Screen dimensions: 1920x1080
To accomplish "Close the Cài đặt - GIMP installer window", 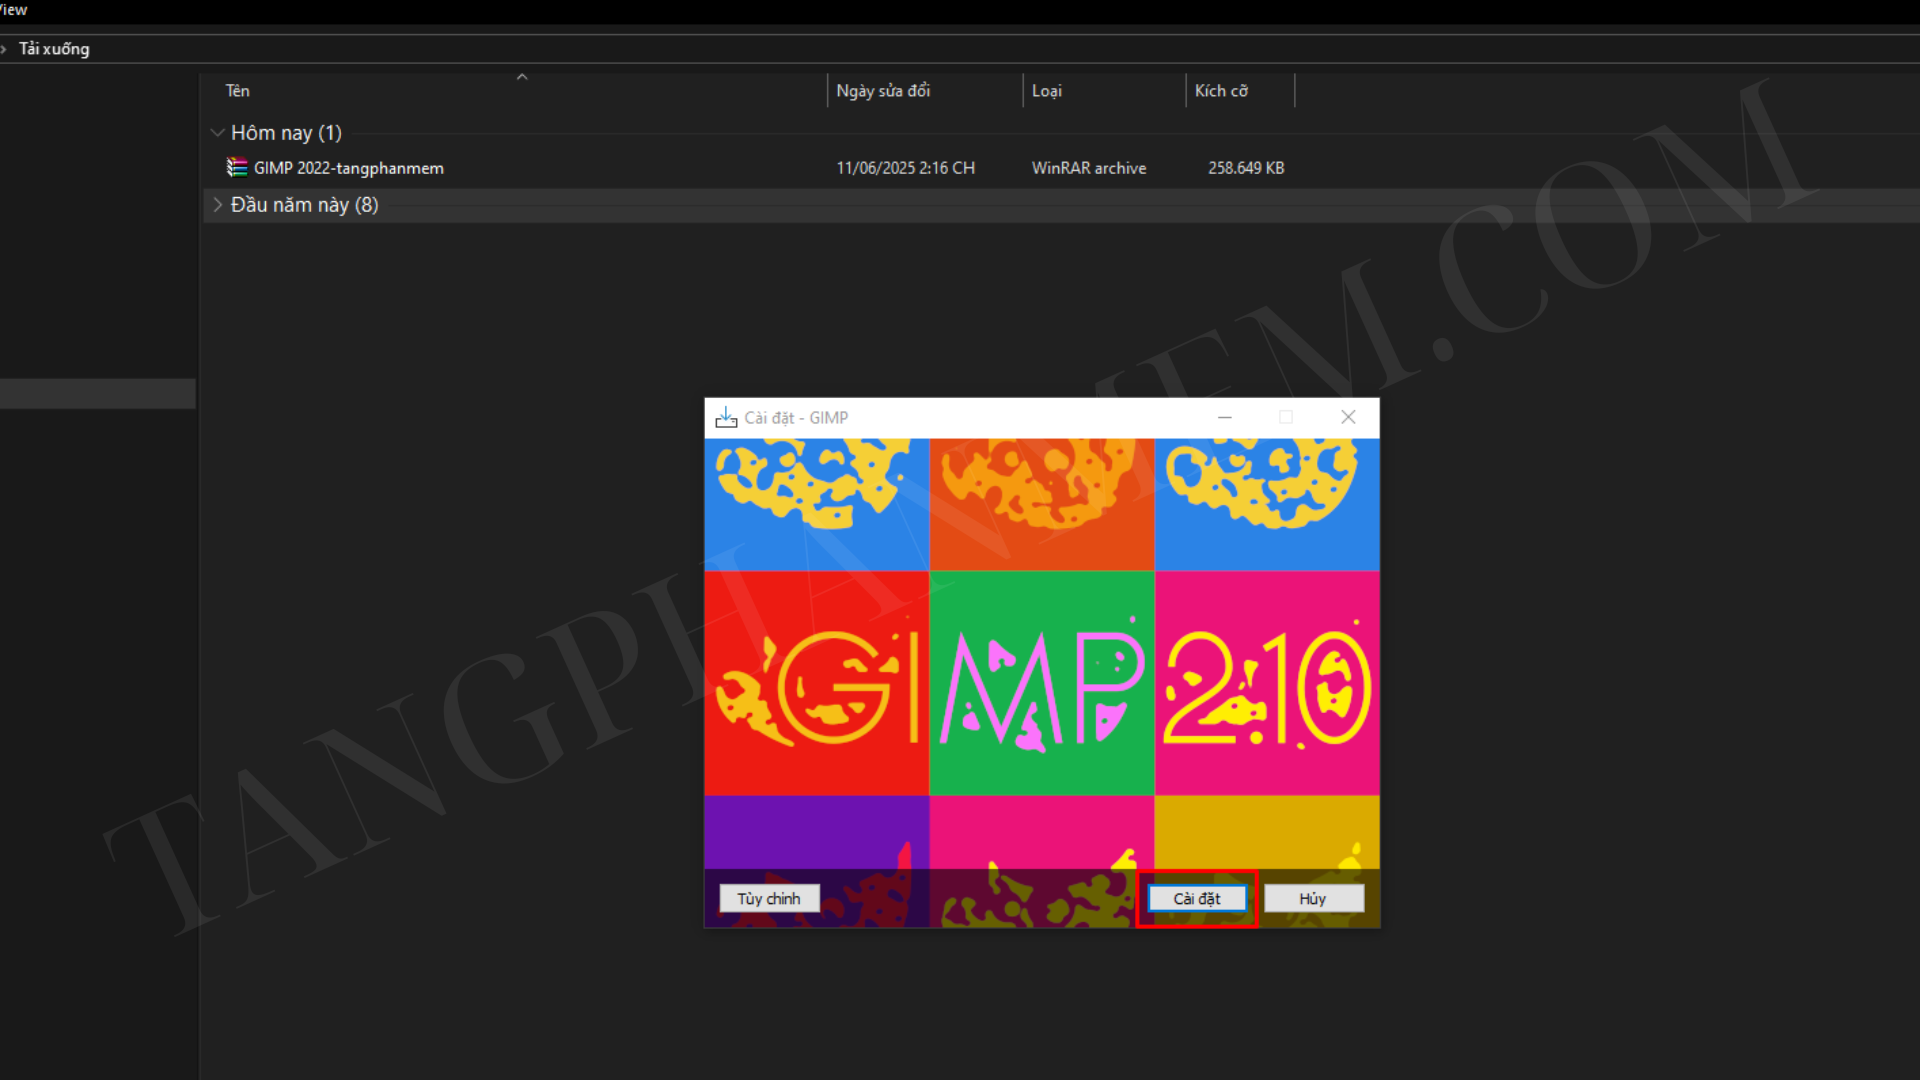I will 1348,418.
